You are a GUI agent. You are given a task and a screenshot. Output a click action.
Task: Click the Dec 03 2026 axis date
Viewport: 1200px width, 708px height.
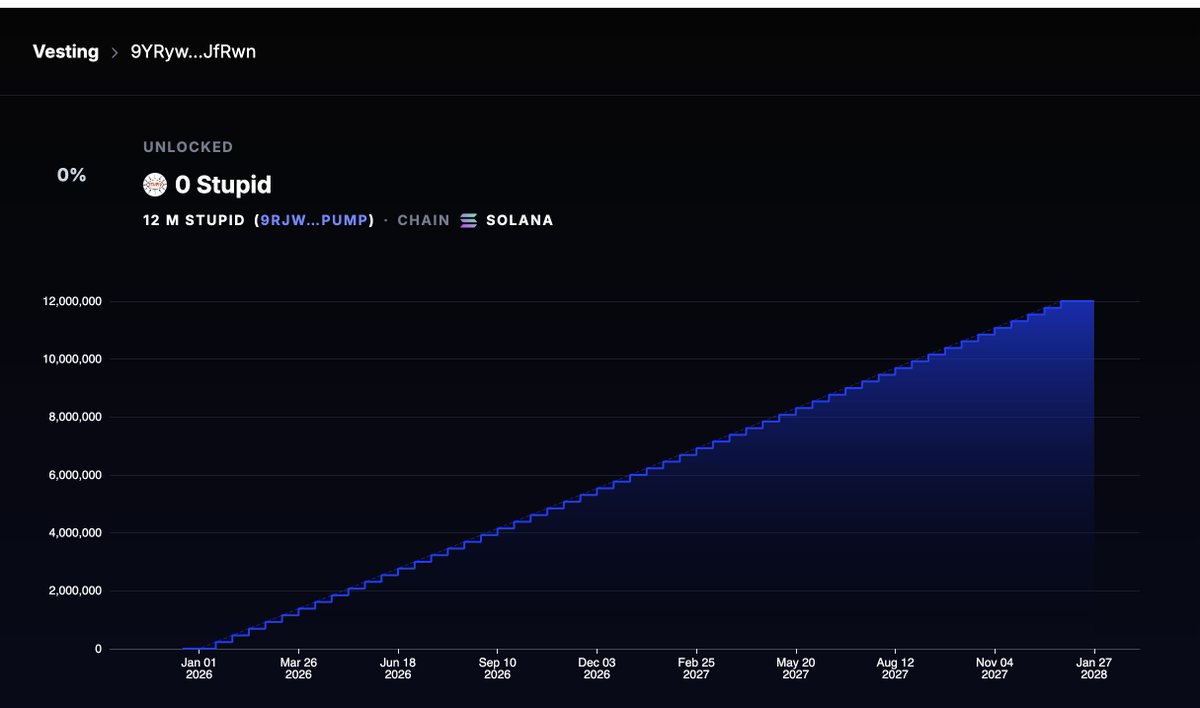pyautogui.click(x=597, y=668)
